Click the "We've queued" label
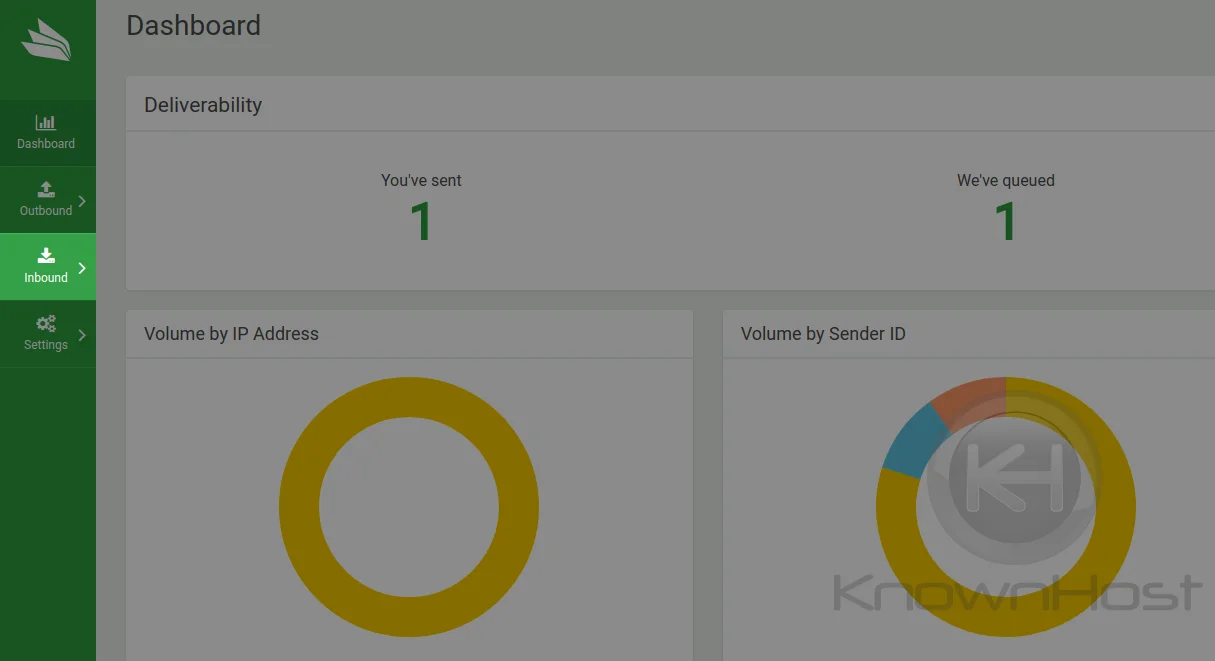This screenshot has height=661, width=1215. [1006, 181]
